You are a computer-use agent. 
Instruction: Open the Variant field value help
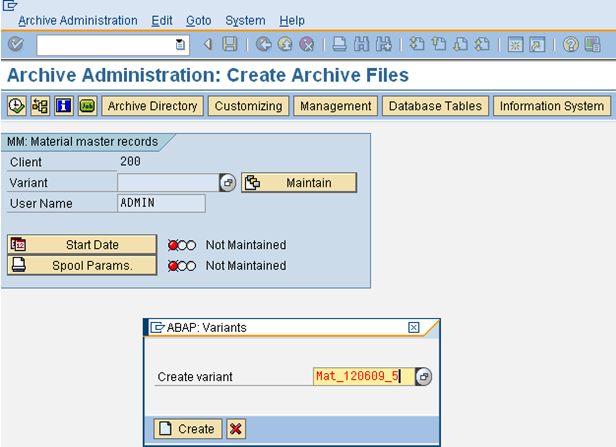(228, 183)
